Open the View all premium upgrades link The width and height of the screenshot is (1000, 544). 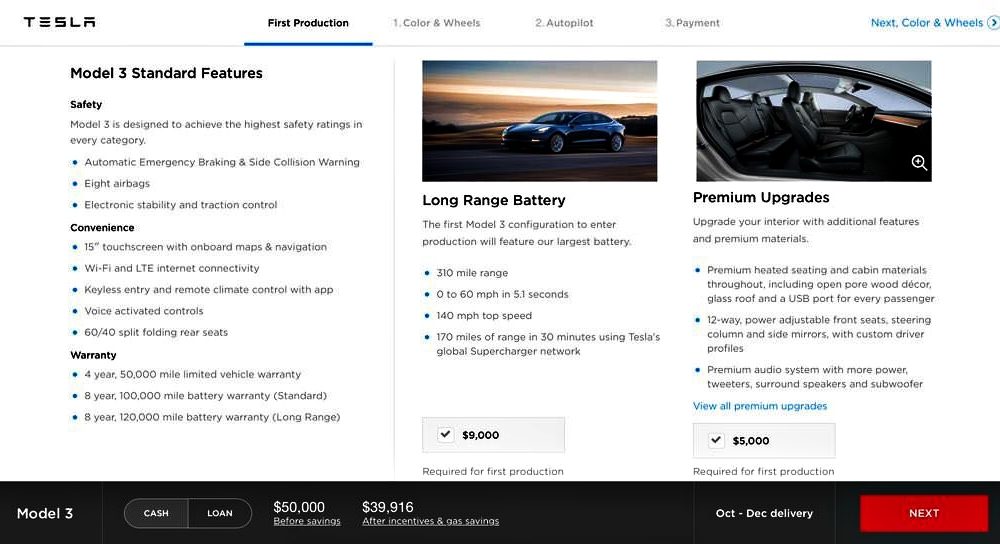point(760,406)
